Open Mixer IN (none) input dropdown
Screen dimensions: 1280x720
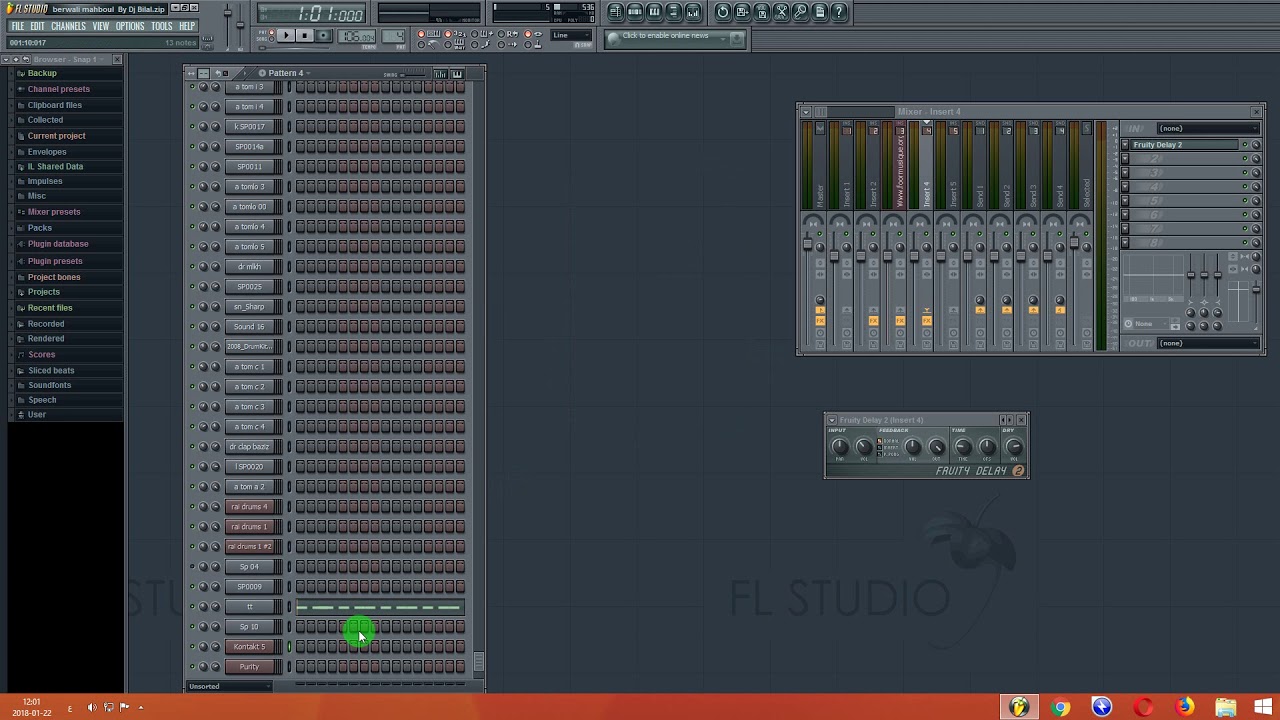1208,128
